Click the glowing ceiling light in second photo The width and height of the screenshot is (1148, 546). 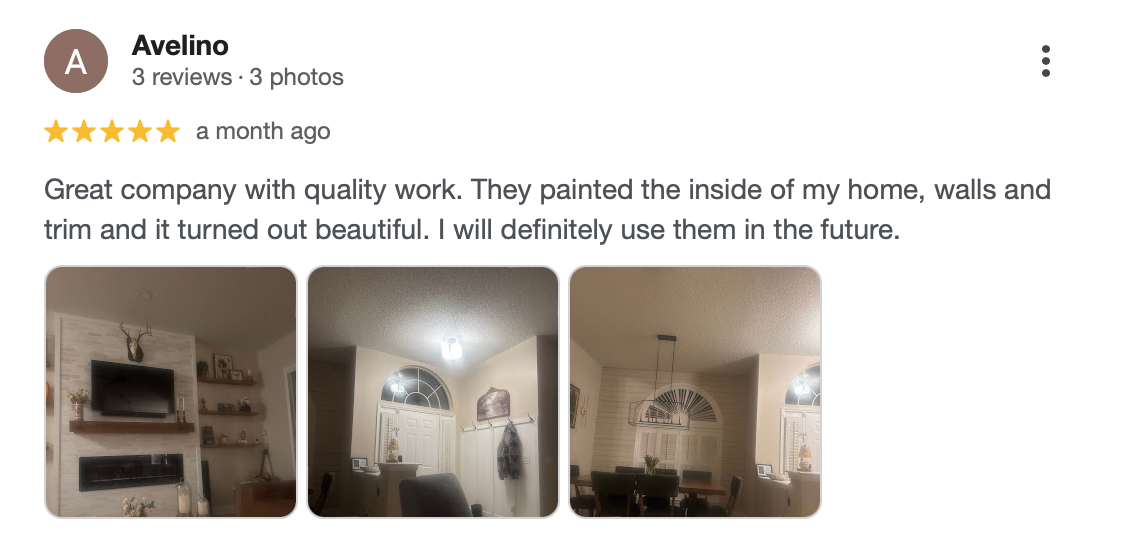[452, 348]
